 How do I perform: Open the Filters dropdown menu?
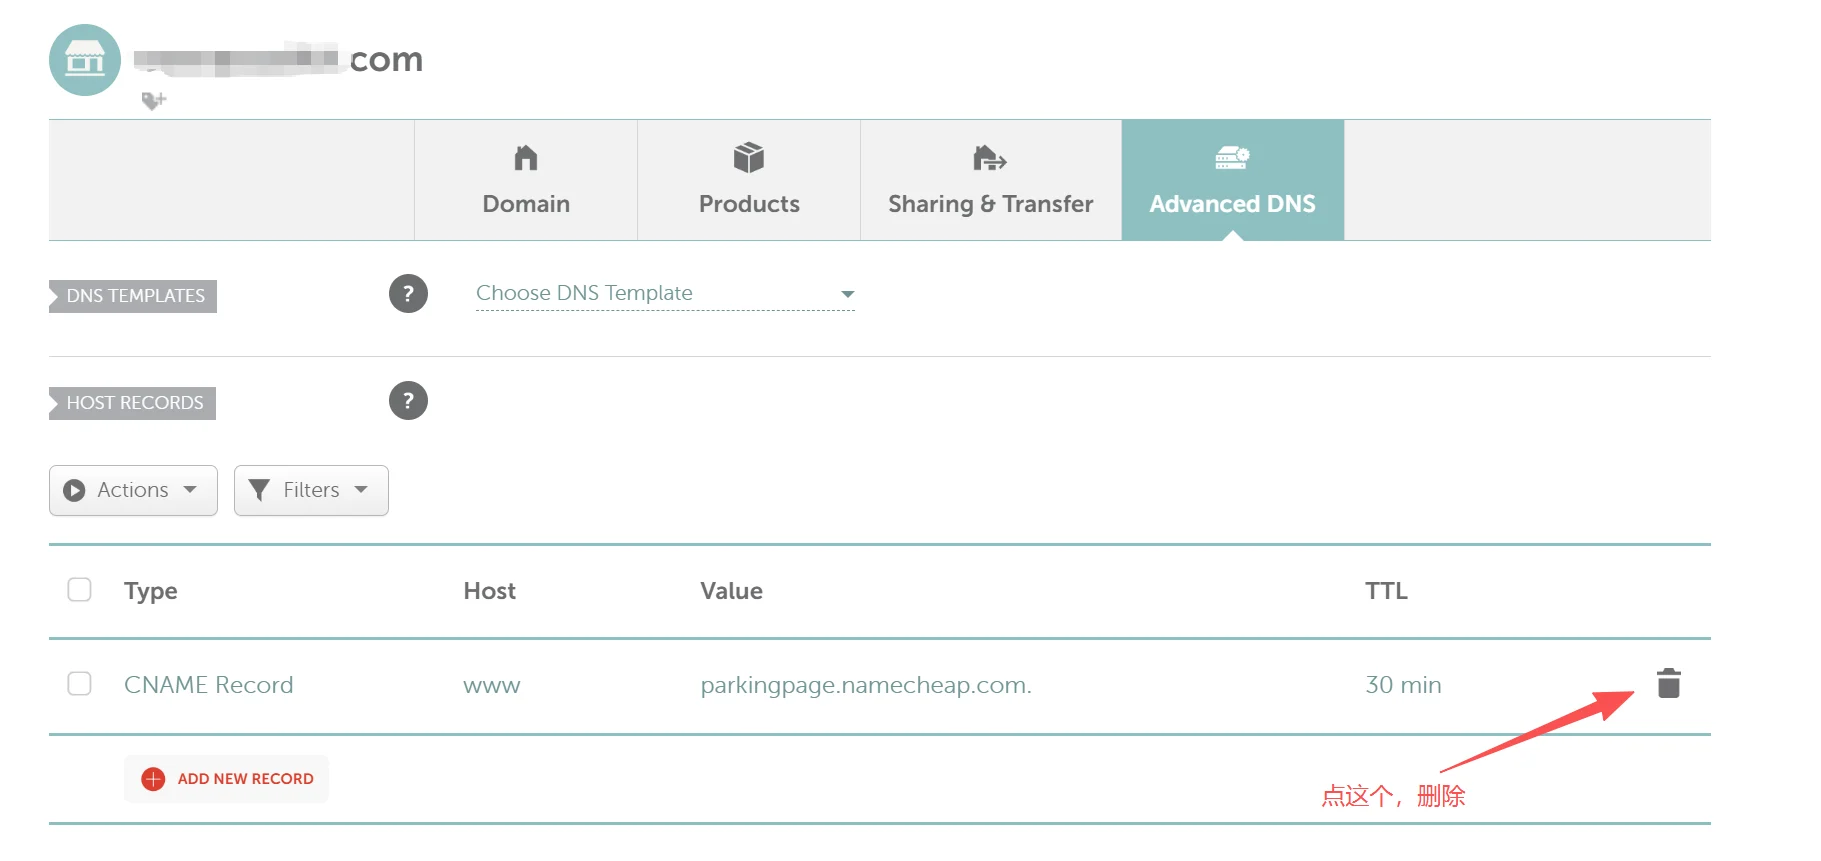pyautogui.click(x=311, y=490)
